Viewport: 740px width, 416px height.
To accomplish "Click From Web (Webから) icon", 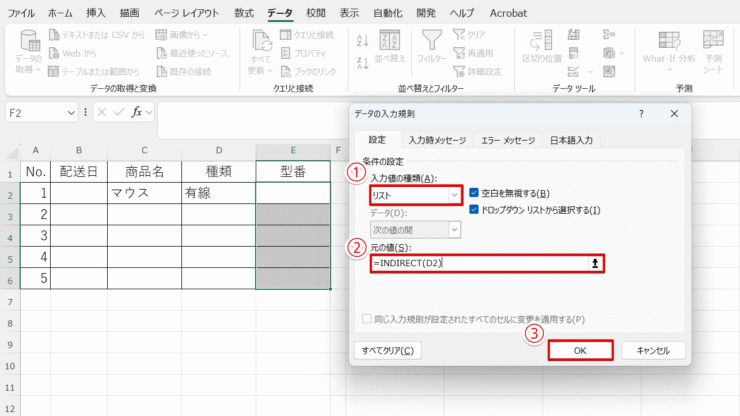I will [54, 53].
